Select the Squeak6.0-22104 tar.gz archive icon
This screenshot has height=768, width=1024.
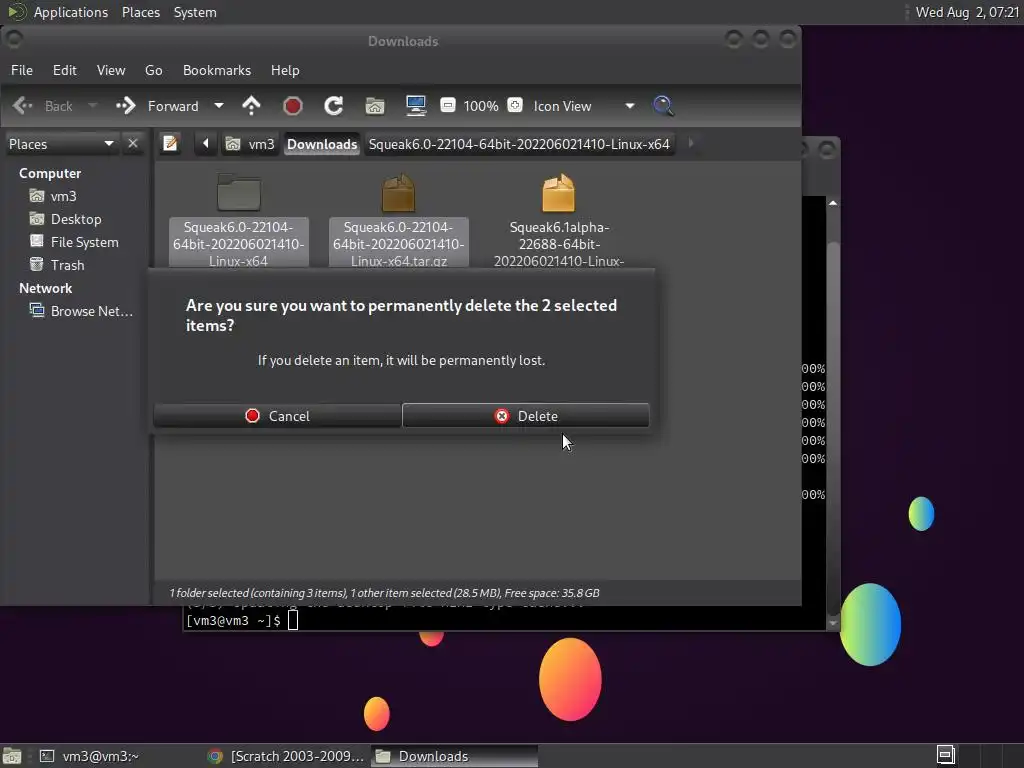click(398, 193)
